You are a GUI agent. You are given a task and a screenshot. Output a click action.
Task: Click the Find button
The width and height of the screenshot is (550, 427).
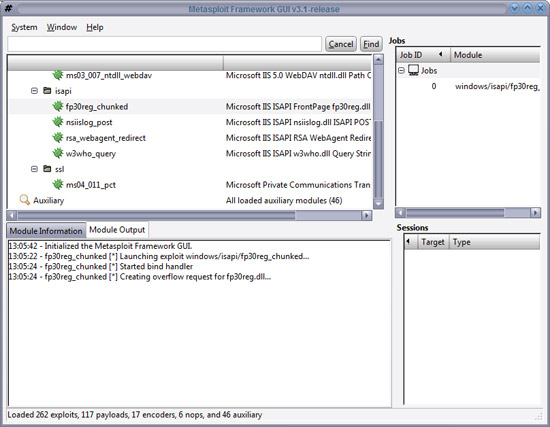click(x=371, y=44)
